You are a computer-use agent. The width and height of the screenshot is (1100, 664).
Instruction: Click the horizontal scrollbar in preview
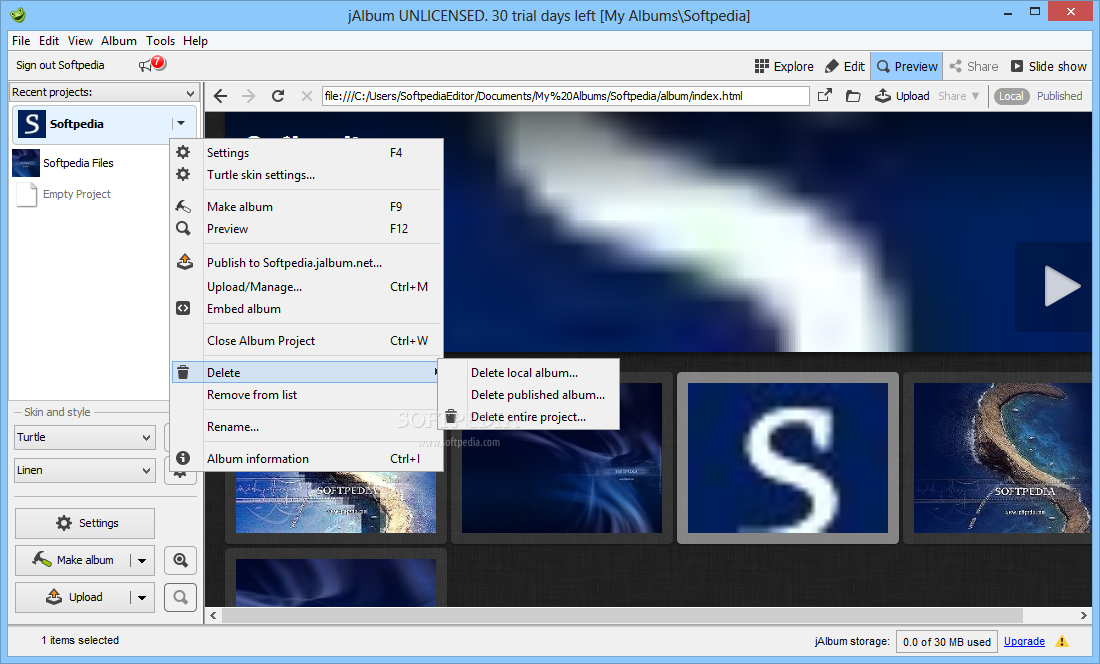622,616
